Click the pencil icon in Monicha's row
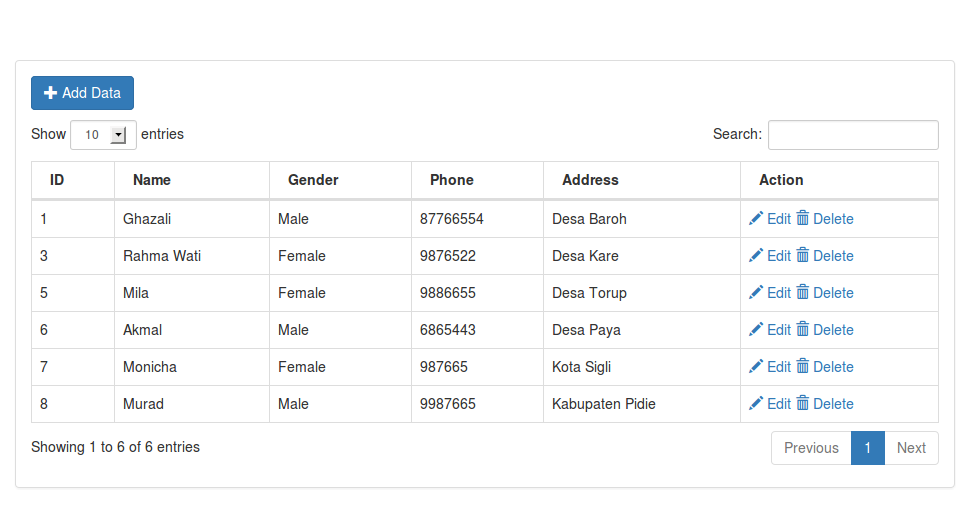 pyautogui.click(x=756, y=367)
